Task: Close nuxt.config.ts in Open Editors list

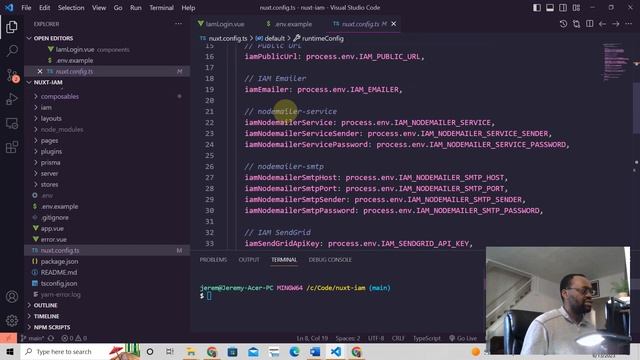Action: [x=40, y=71]
